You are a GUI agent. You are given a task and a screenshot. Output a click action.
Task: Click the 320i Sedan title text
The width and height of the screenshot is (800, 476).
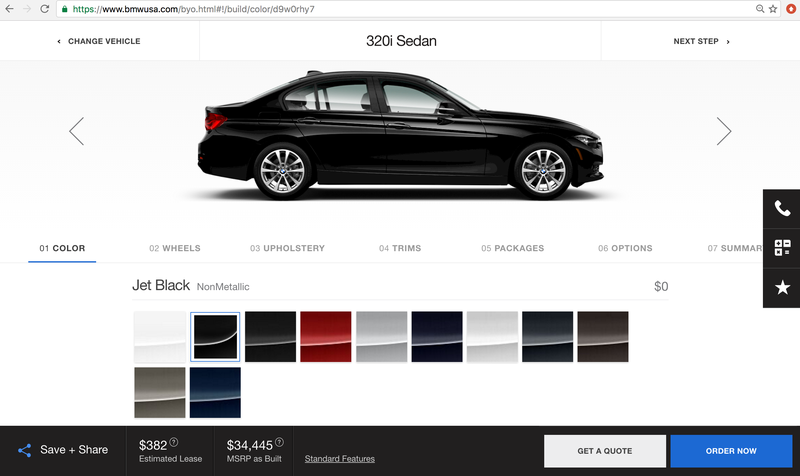pos(401,41)
